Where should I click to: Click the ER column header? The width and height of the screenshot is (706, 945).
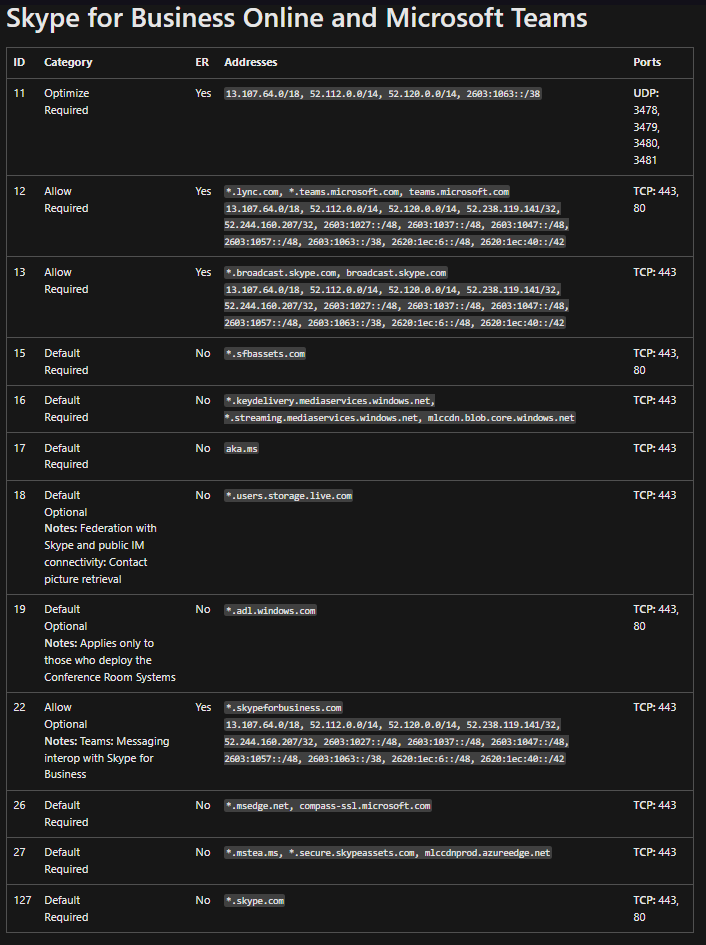202,62
